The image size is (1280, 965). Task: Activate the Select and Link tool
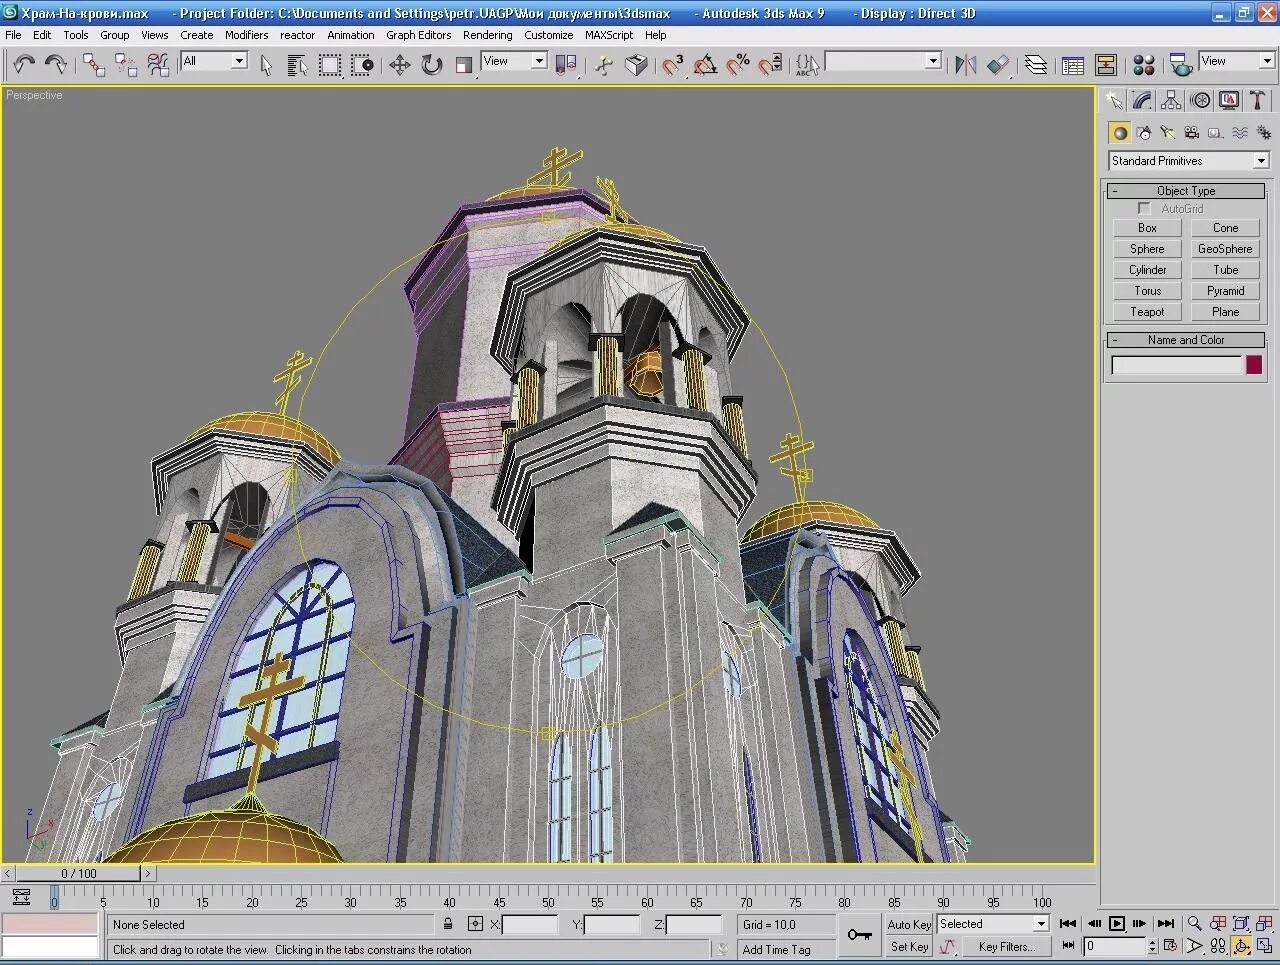(94, 65)
